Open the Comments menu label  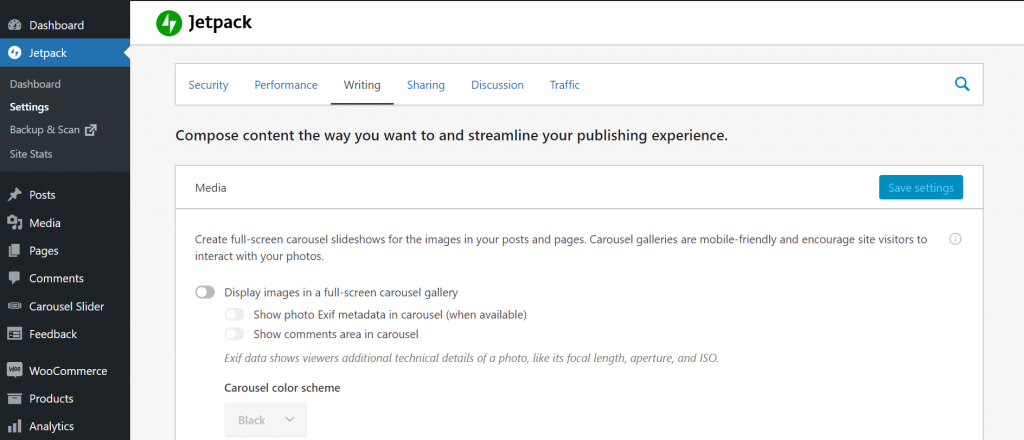click(56, 278)
